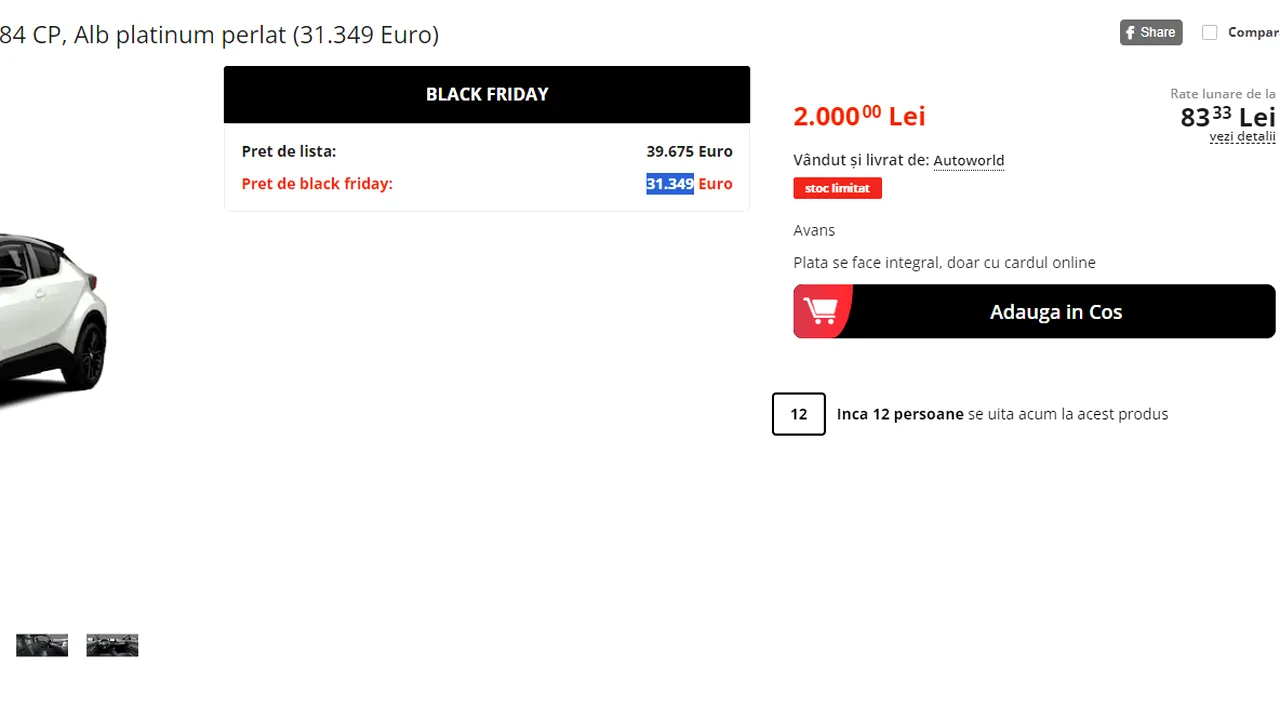Select the second interior thumbnail

pos(112,645)
